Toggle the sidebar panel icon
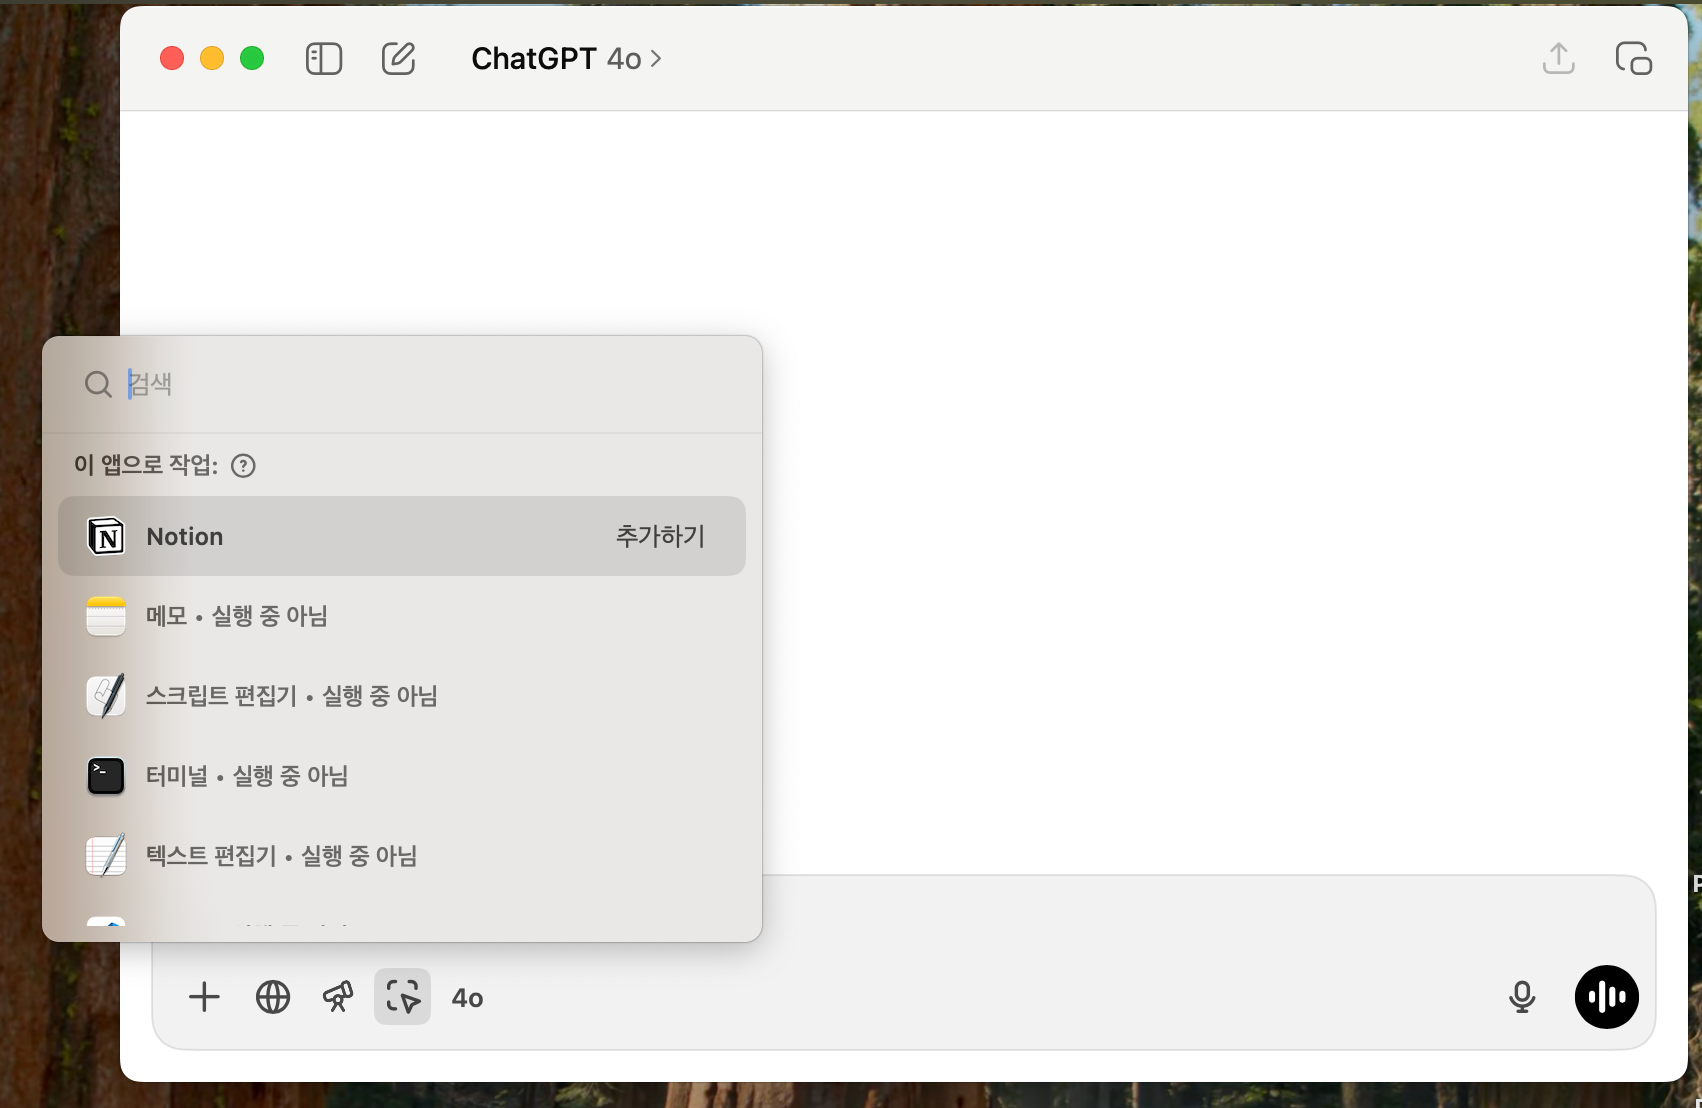Image resolution: width=1702 pixels, height=1108 pixels. click(x=324, y=59)
